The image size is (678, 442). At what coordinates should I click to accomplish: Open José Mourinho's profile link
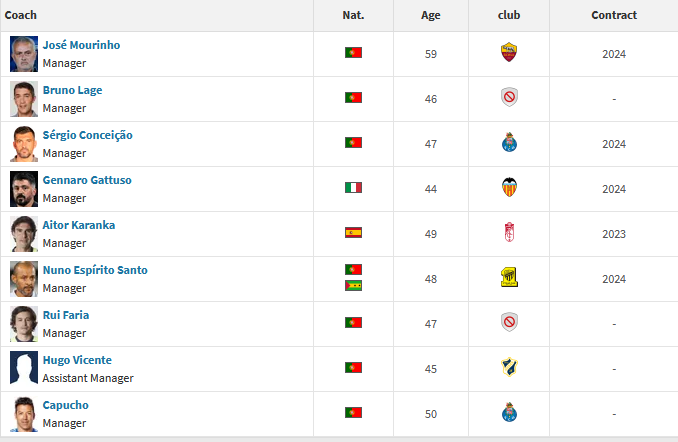point(81,45)
